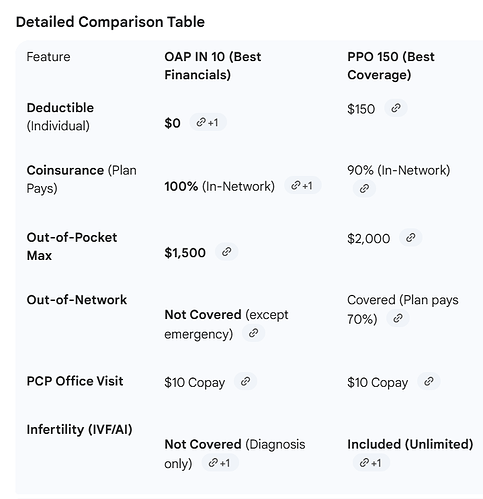
Task: Open link icon beside PPO $10 Copay
Action: point(429,381)
